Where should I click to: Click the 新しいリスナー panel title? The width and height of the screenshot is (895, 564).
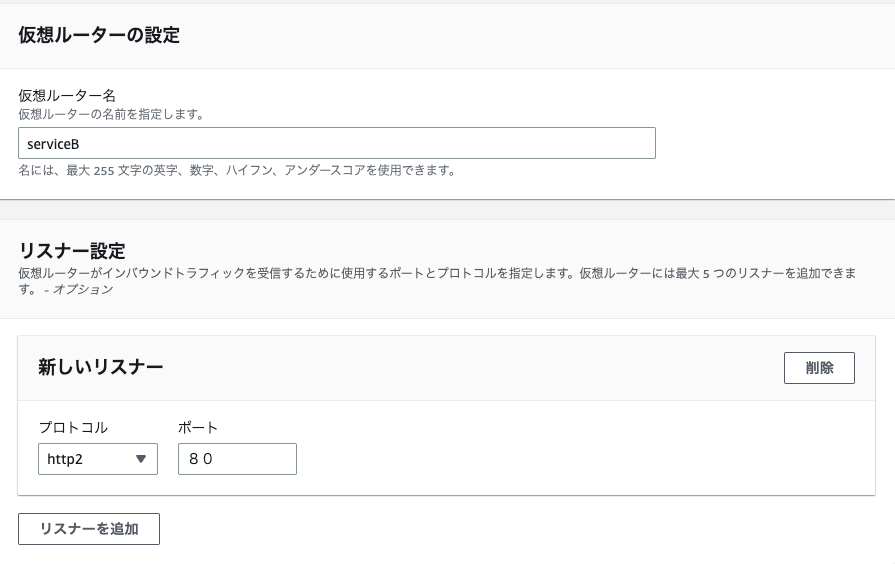[100, 366]
